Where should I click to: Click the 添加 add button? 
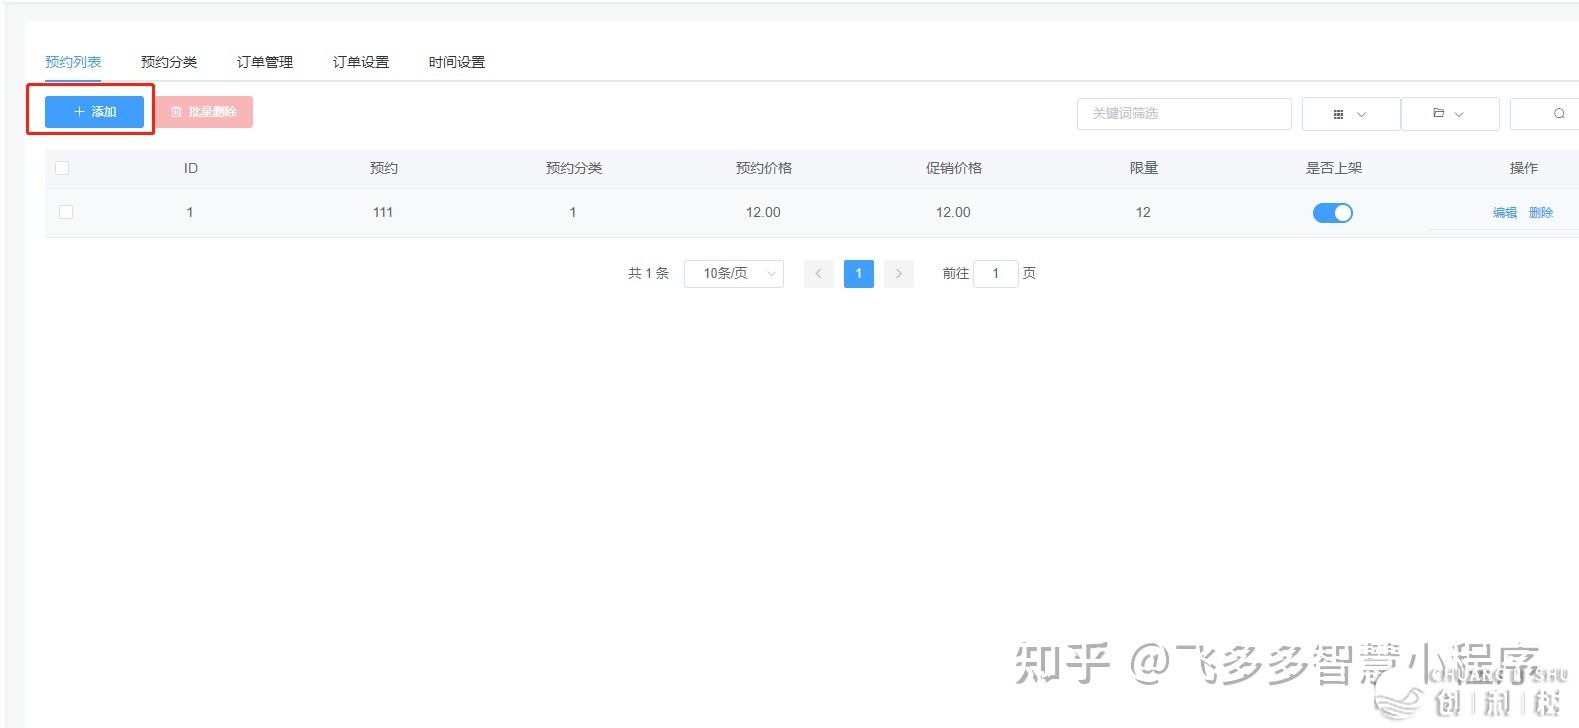pyautogui.click(x=95, y=112)
